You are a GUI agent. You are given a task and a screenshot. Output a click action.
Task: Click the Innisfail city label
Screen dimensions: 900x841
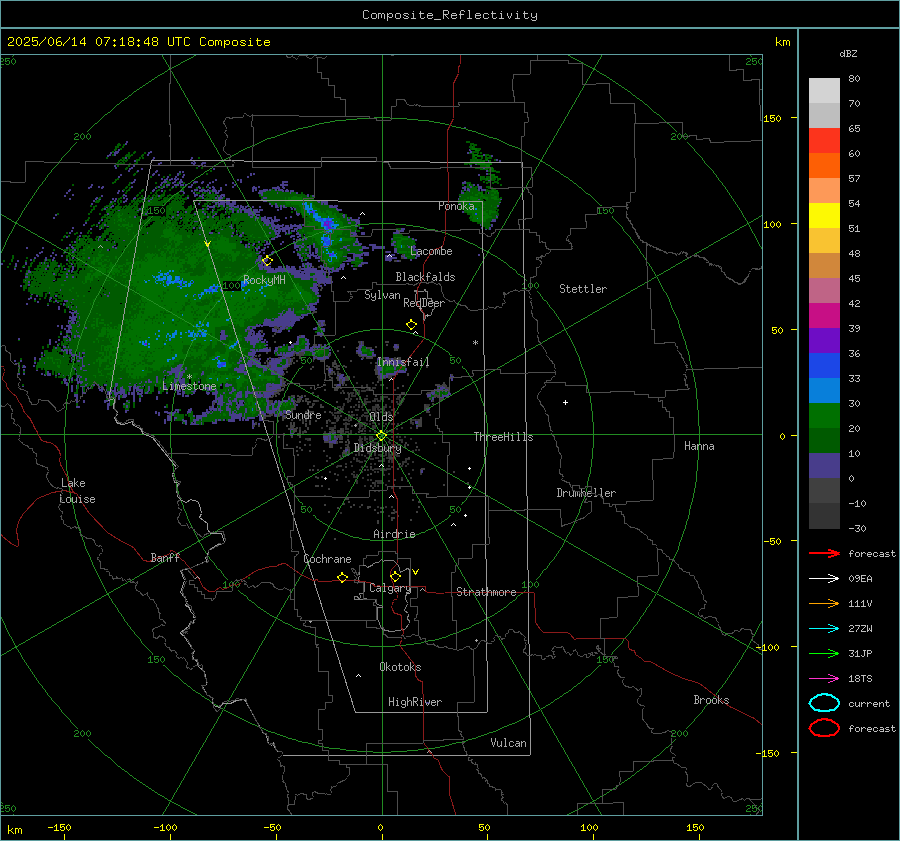click(403, 362)
